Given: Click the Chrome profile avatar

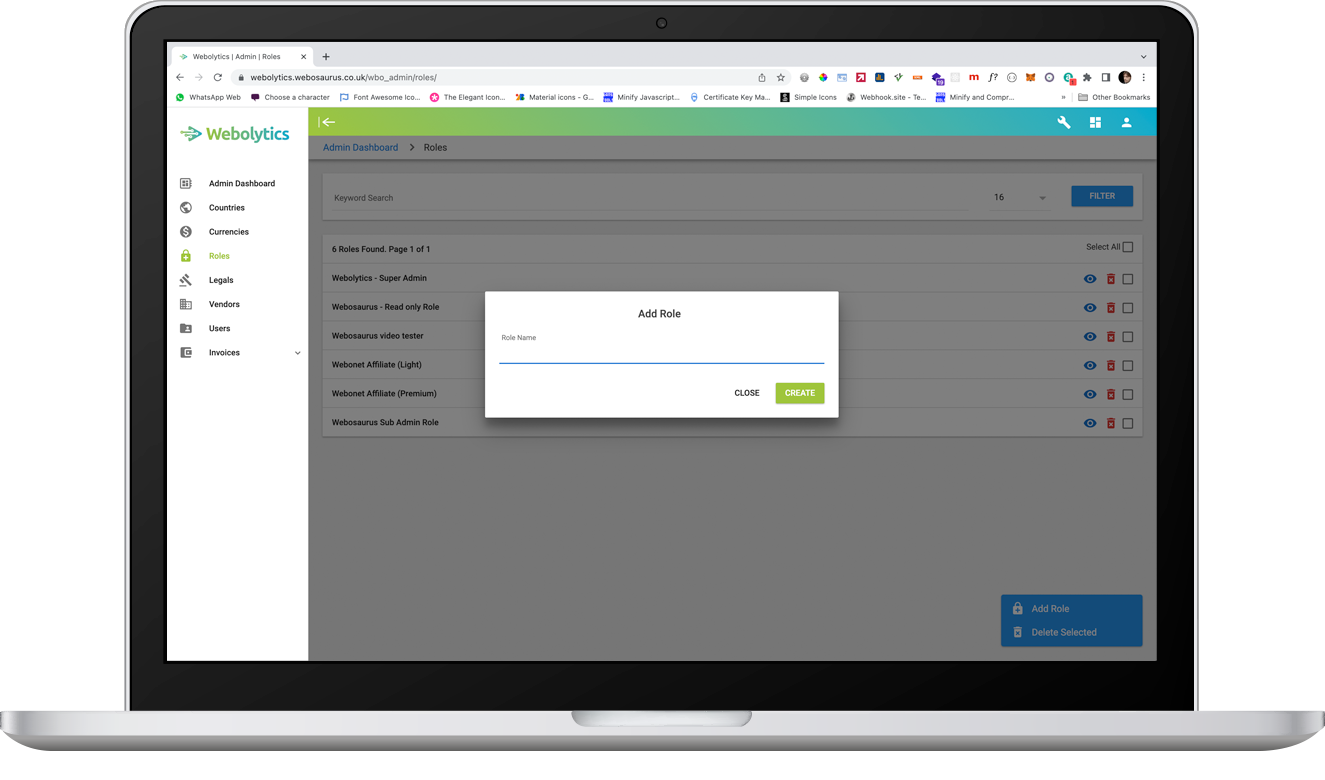Looking at the screenshot, I should (x=1125, y=77).
